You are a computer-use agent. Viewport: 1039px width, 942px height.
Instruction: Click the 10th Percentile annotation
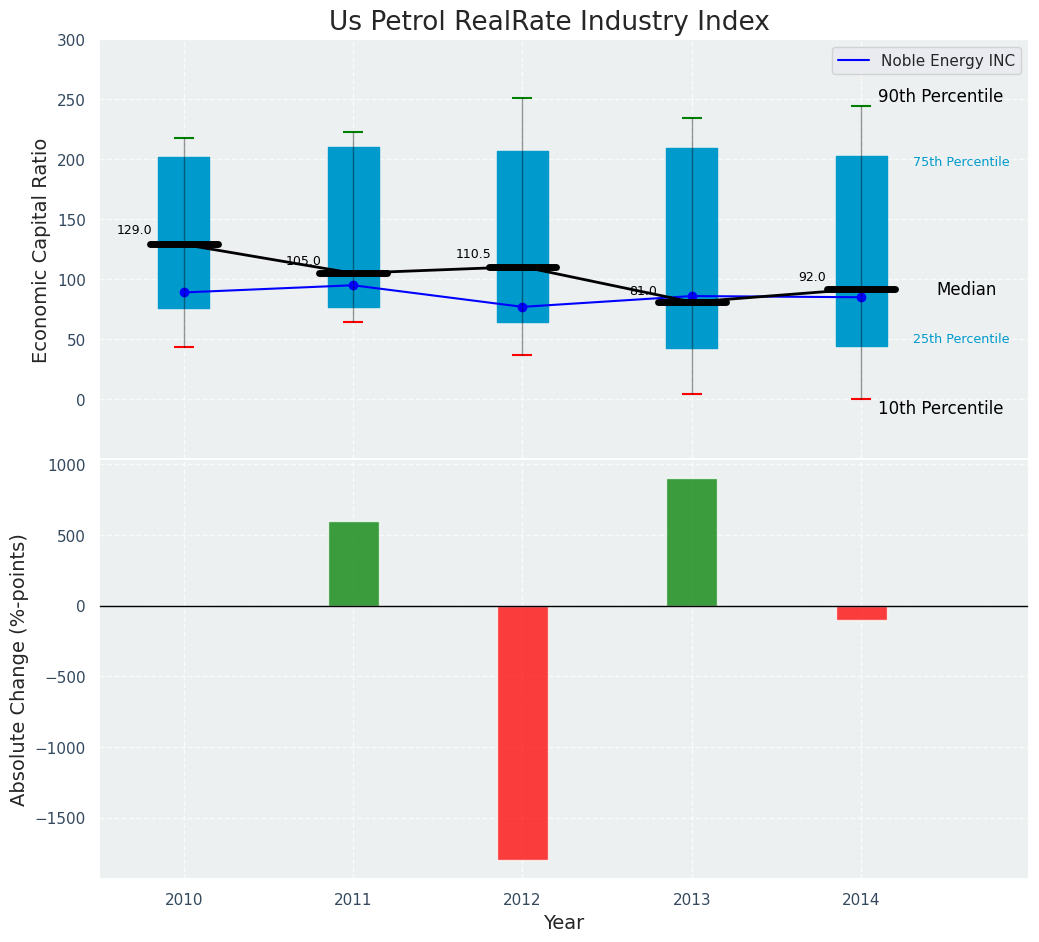pos(940,408)
